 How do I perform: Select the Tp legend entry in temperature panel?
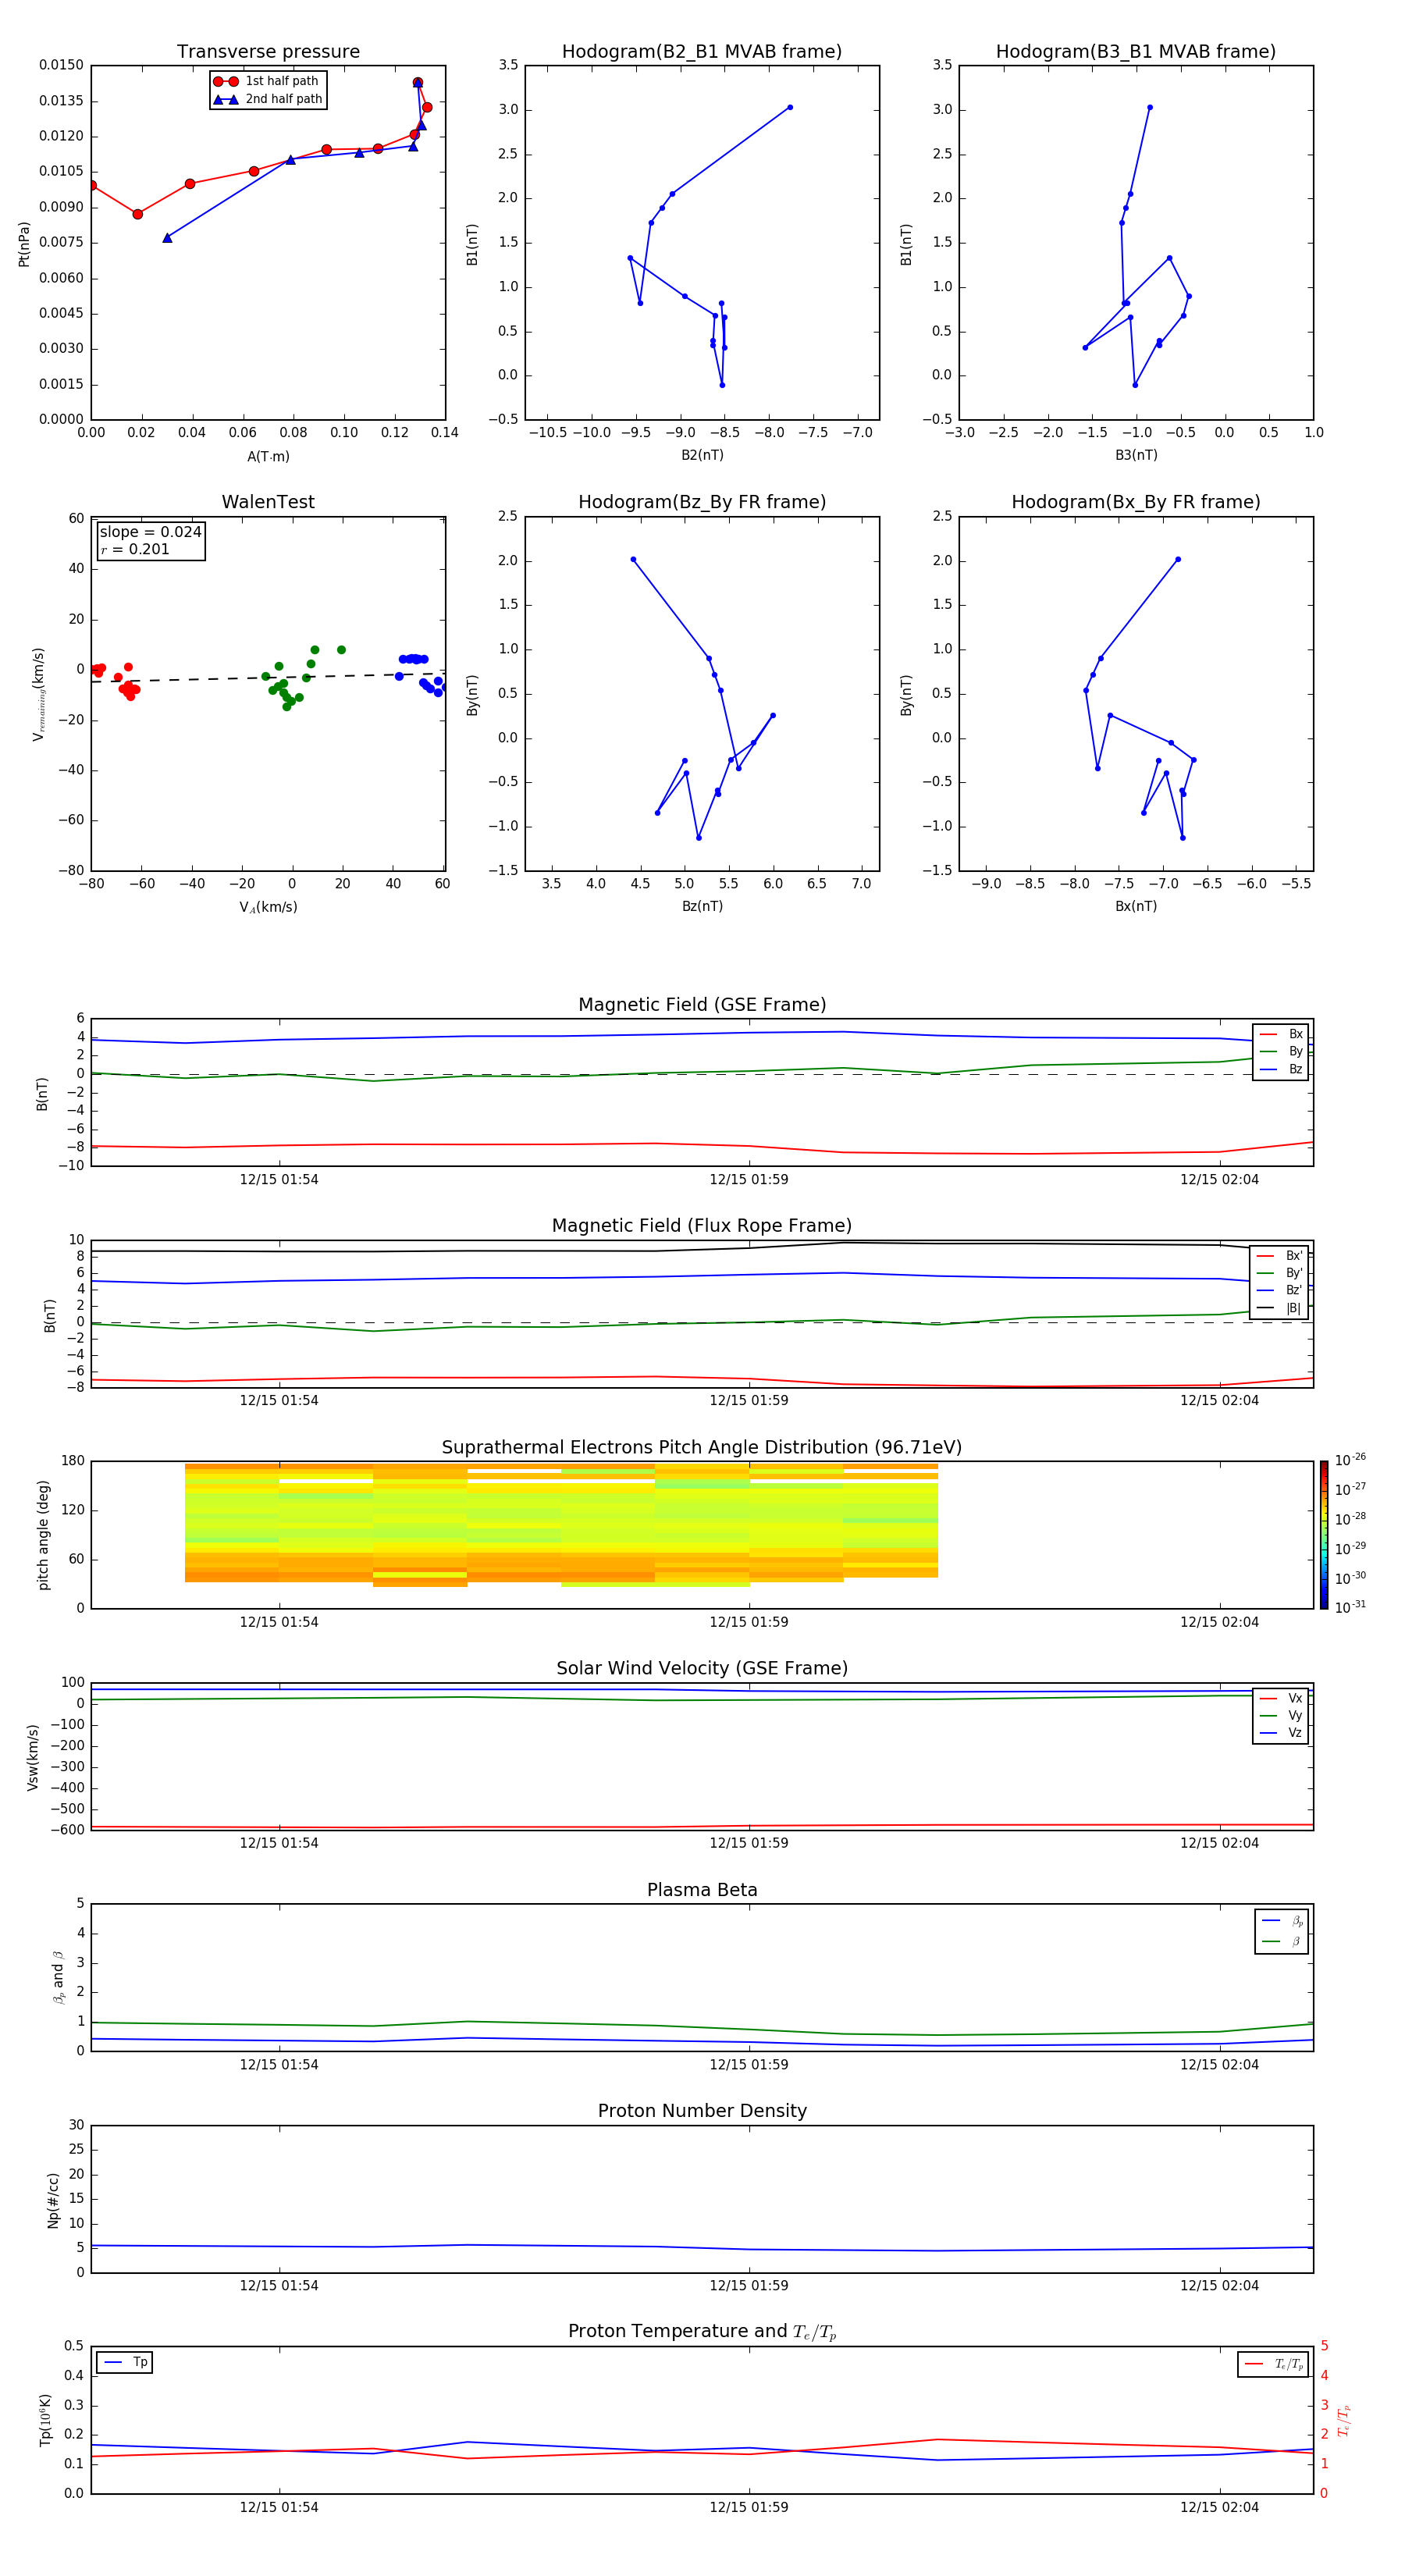pos(125,2362)
